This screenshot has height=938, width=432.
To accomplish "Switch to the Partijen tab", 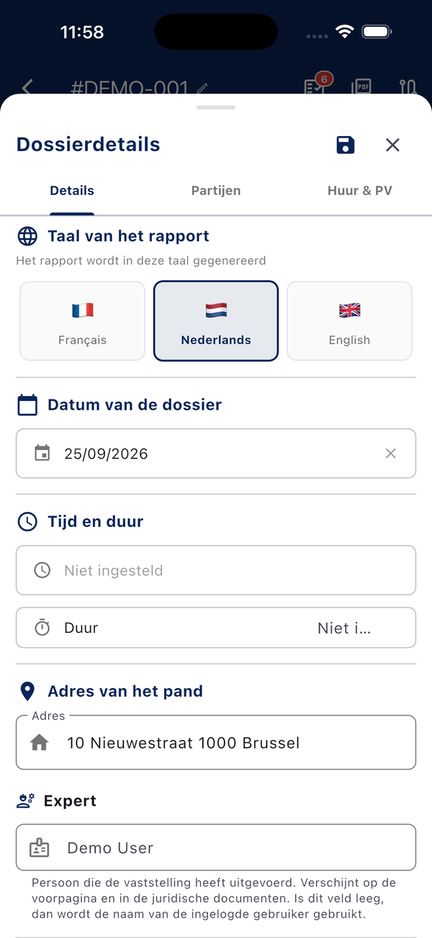I will (x=216, y=191).
